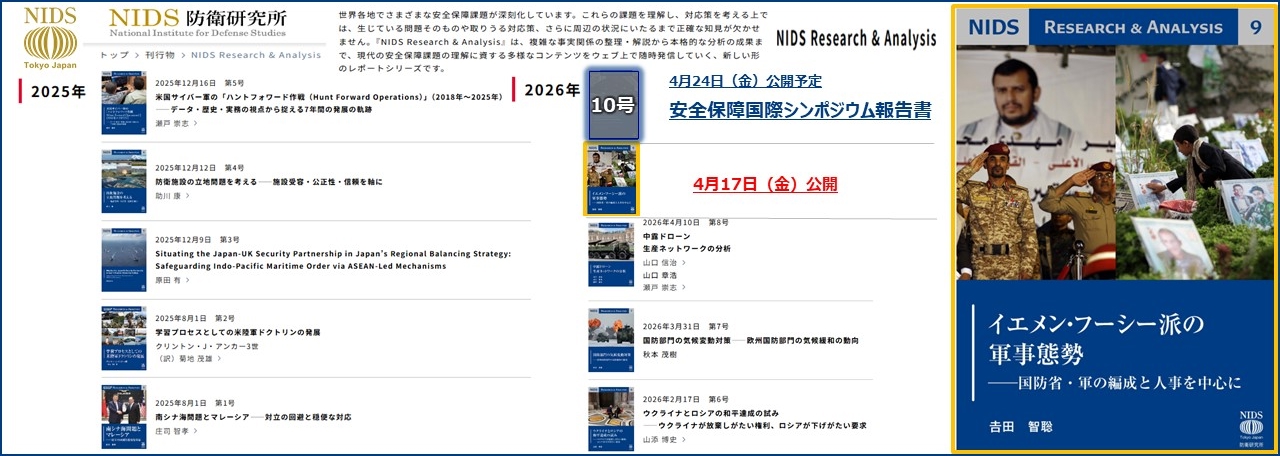Viewport: 1280px width, 456px height.
Task: Open cover thumbnail of 2026 issue 第7号
Action: (x=611, y=339)
